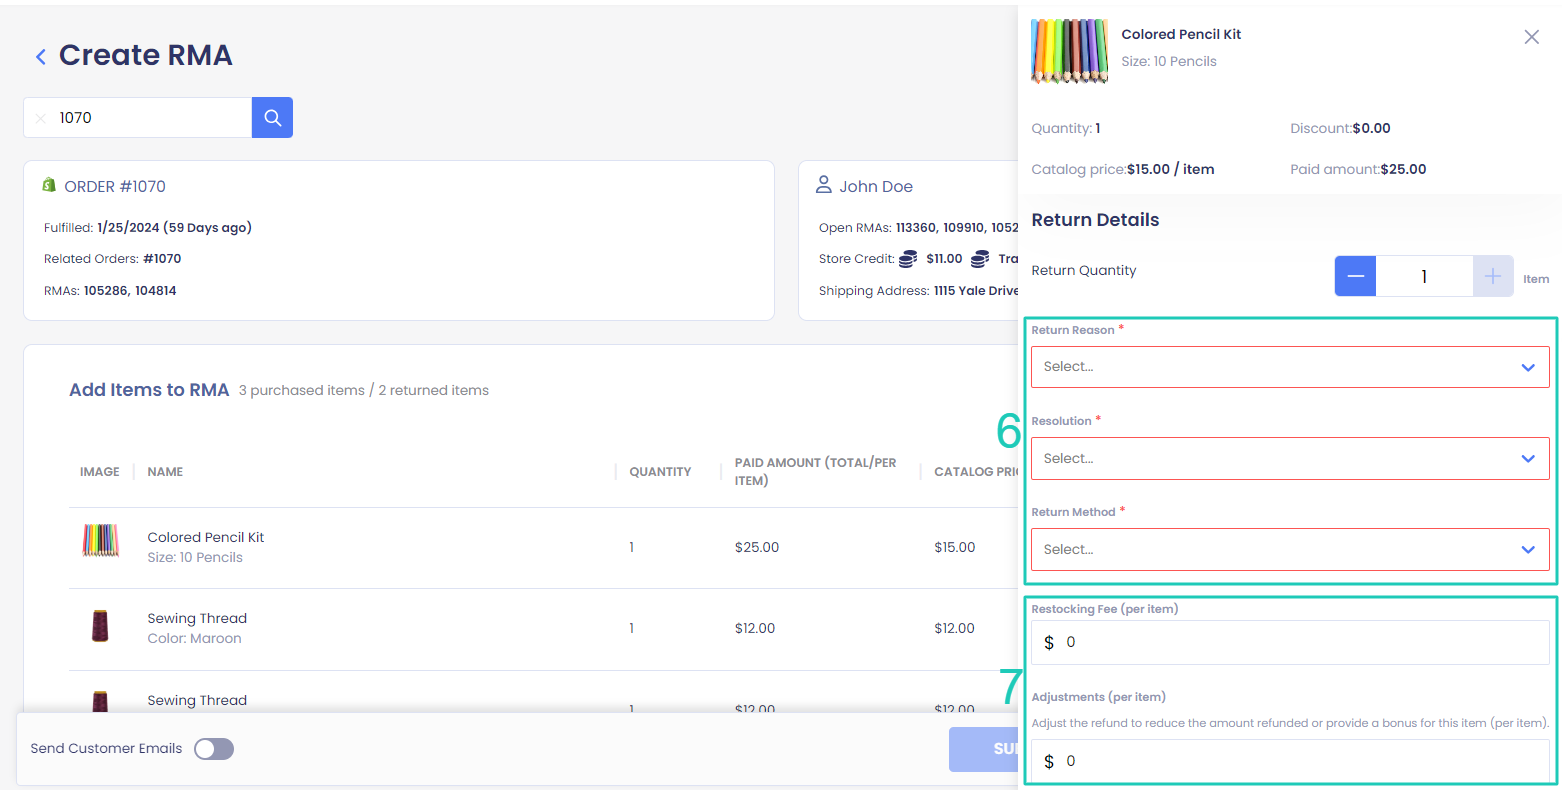Toggle the Send Customer Emails switch
This screenshot has width=1562, height=790.
(x=214, y=749)
